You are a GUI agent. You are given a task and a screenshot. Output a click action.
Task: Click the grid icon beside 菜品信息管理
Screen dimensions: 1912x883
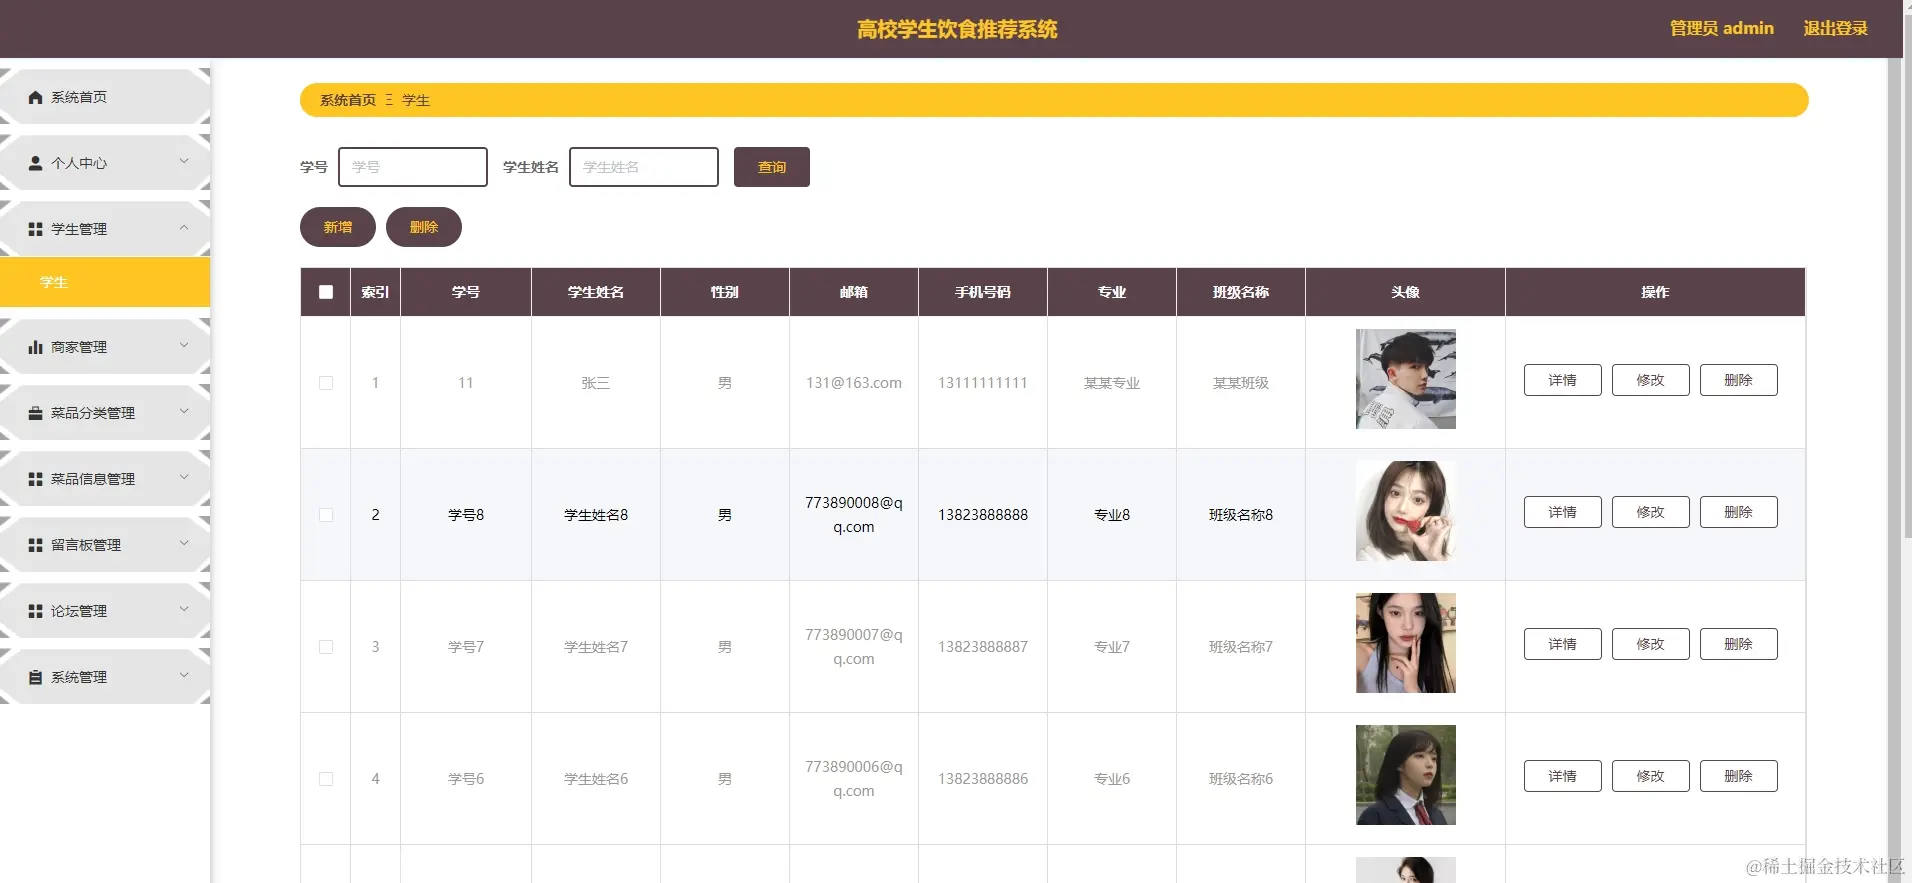(x=36, y=479)
